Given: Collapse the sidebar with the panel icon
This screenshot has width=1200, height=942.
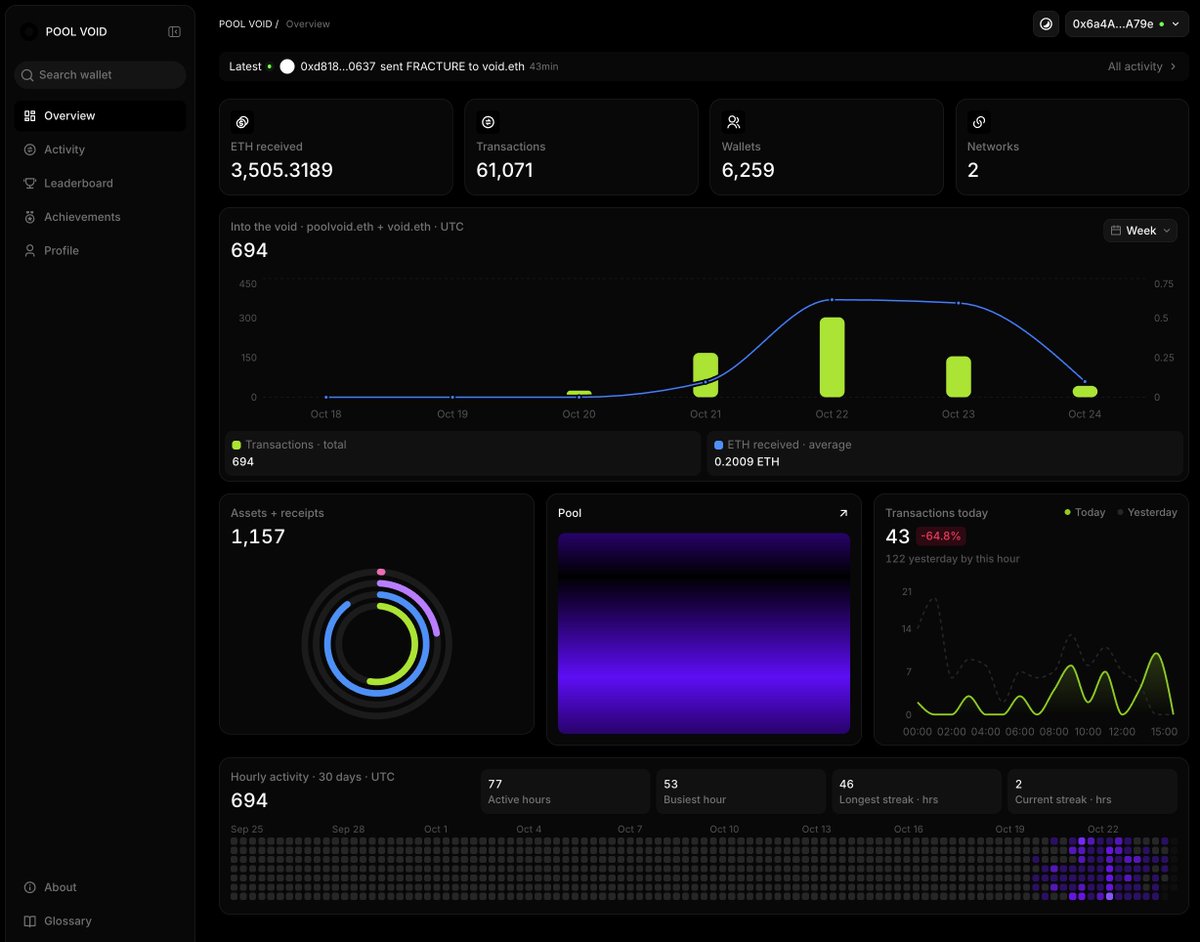Looking at the screenshot, I should [174, 32].
